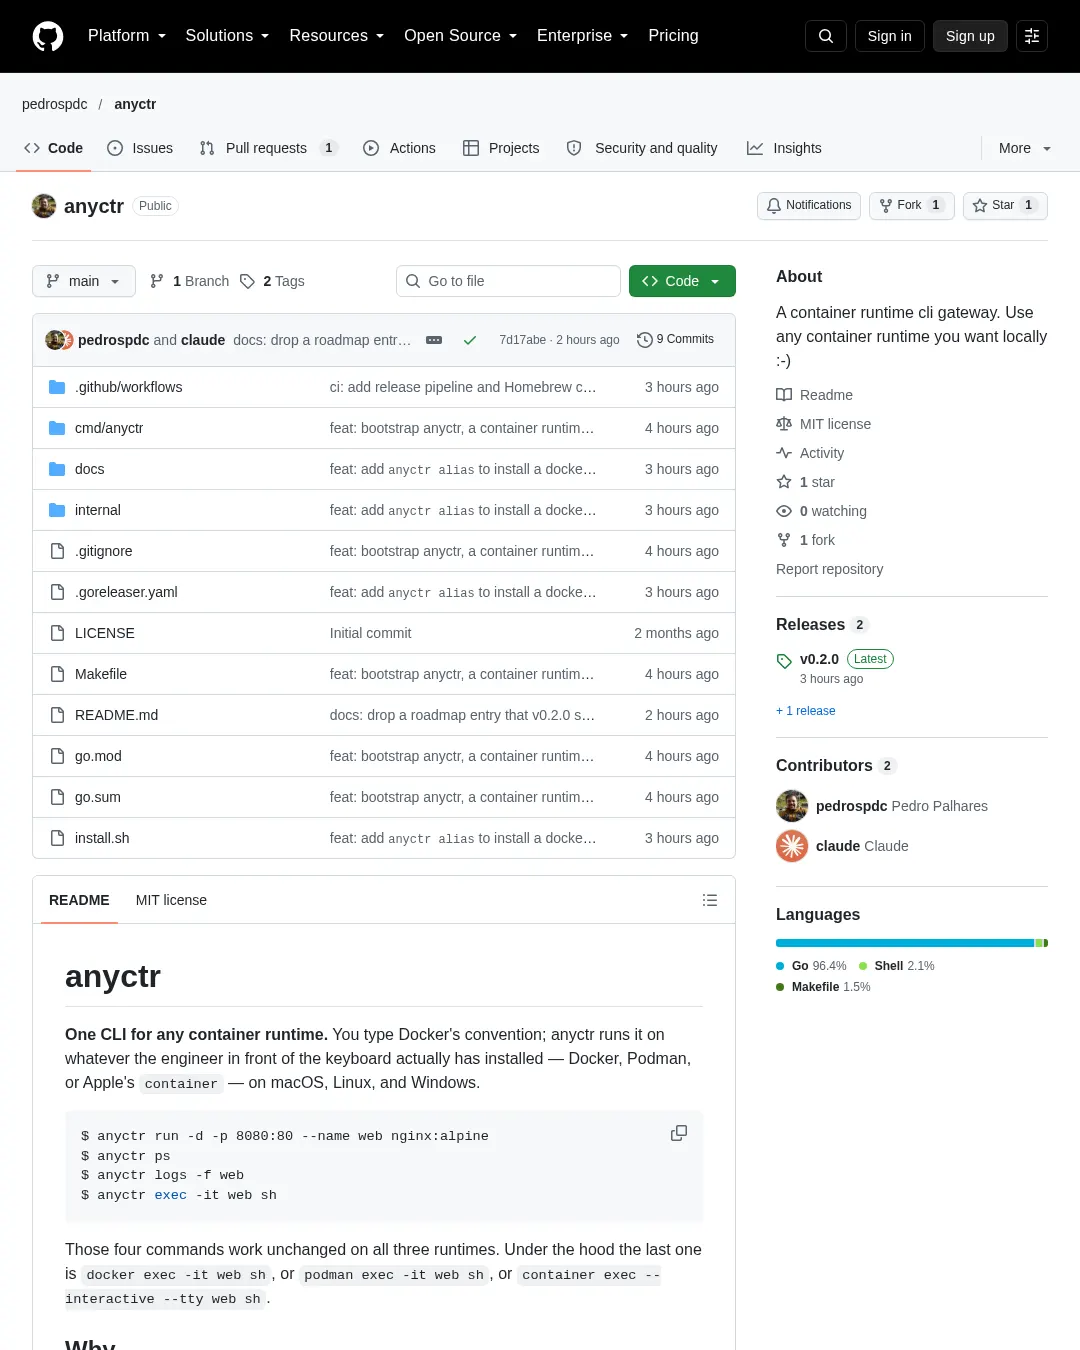The width and height of the screenshot is (1080, 1350).
Task: Click the pedrospdc contributor avatar
Action: (792, 806)
